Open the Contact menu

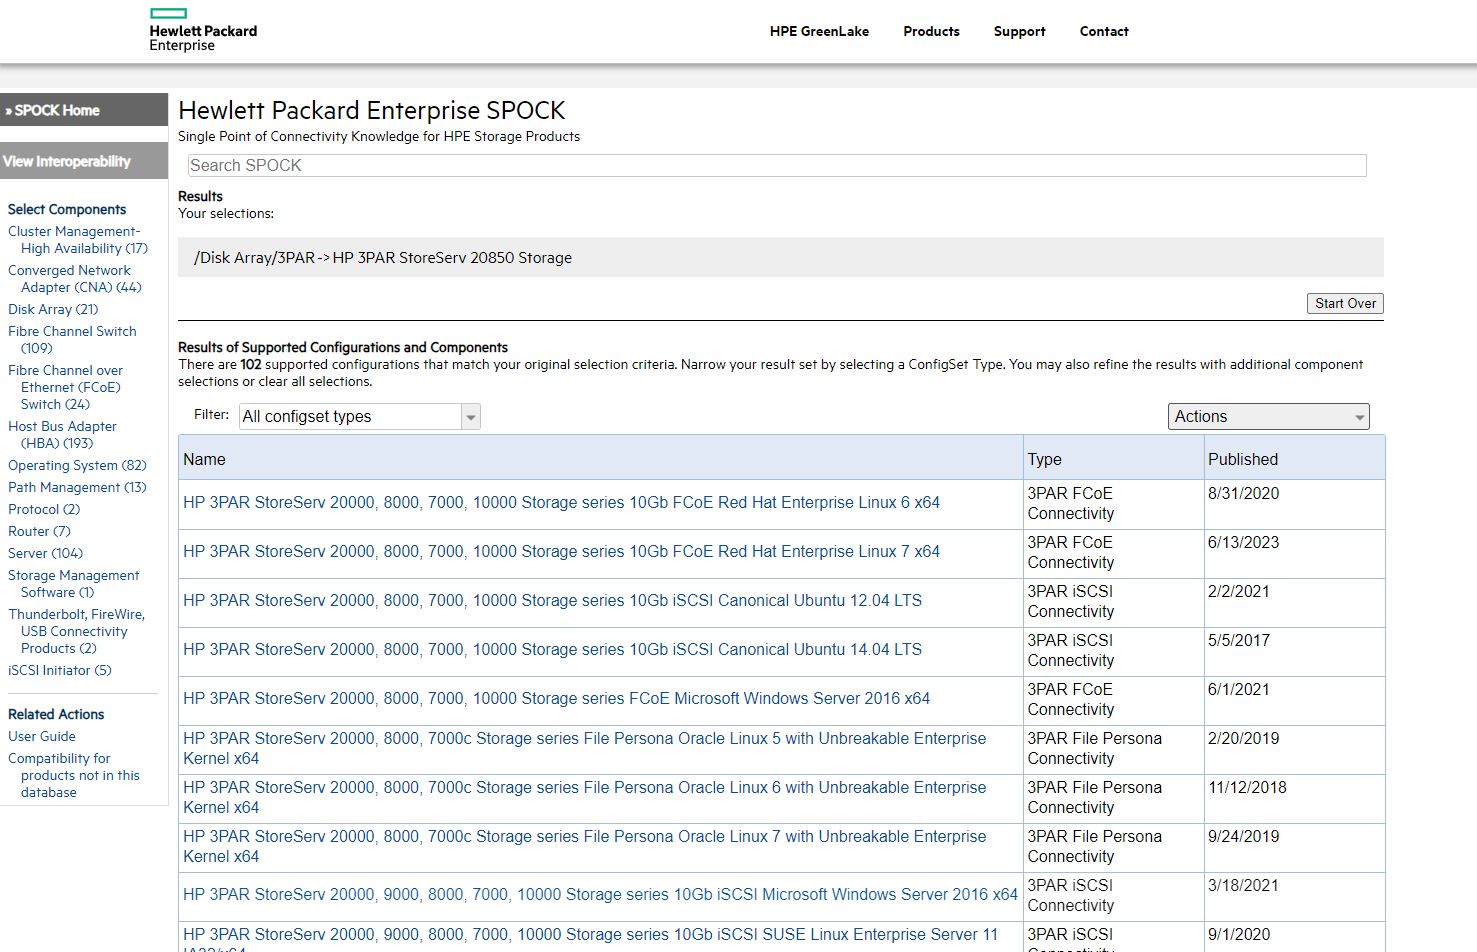(1104, 31)
